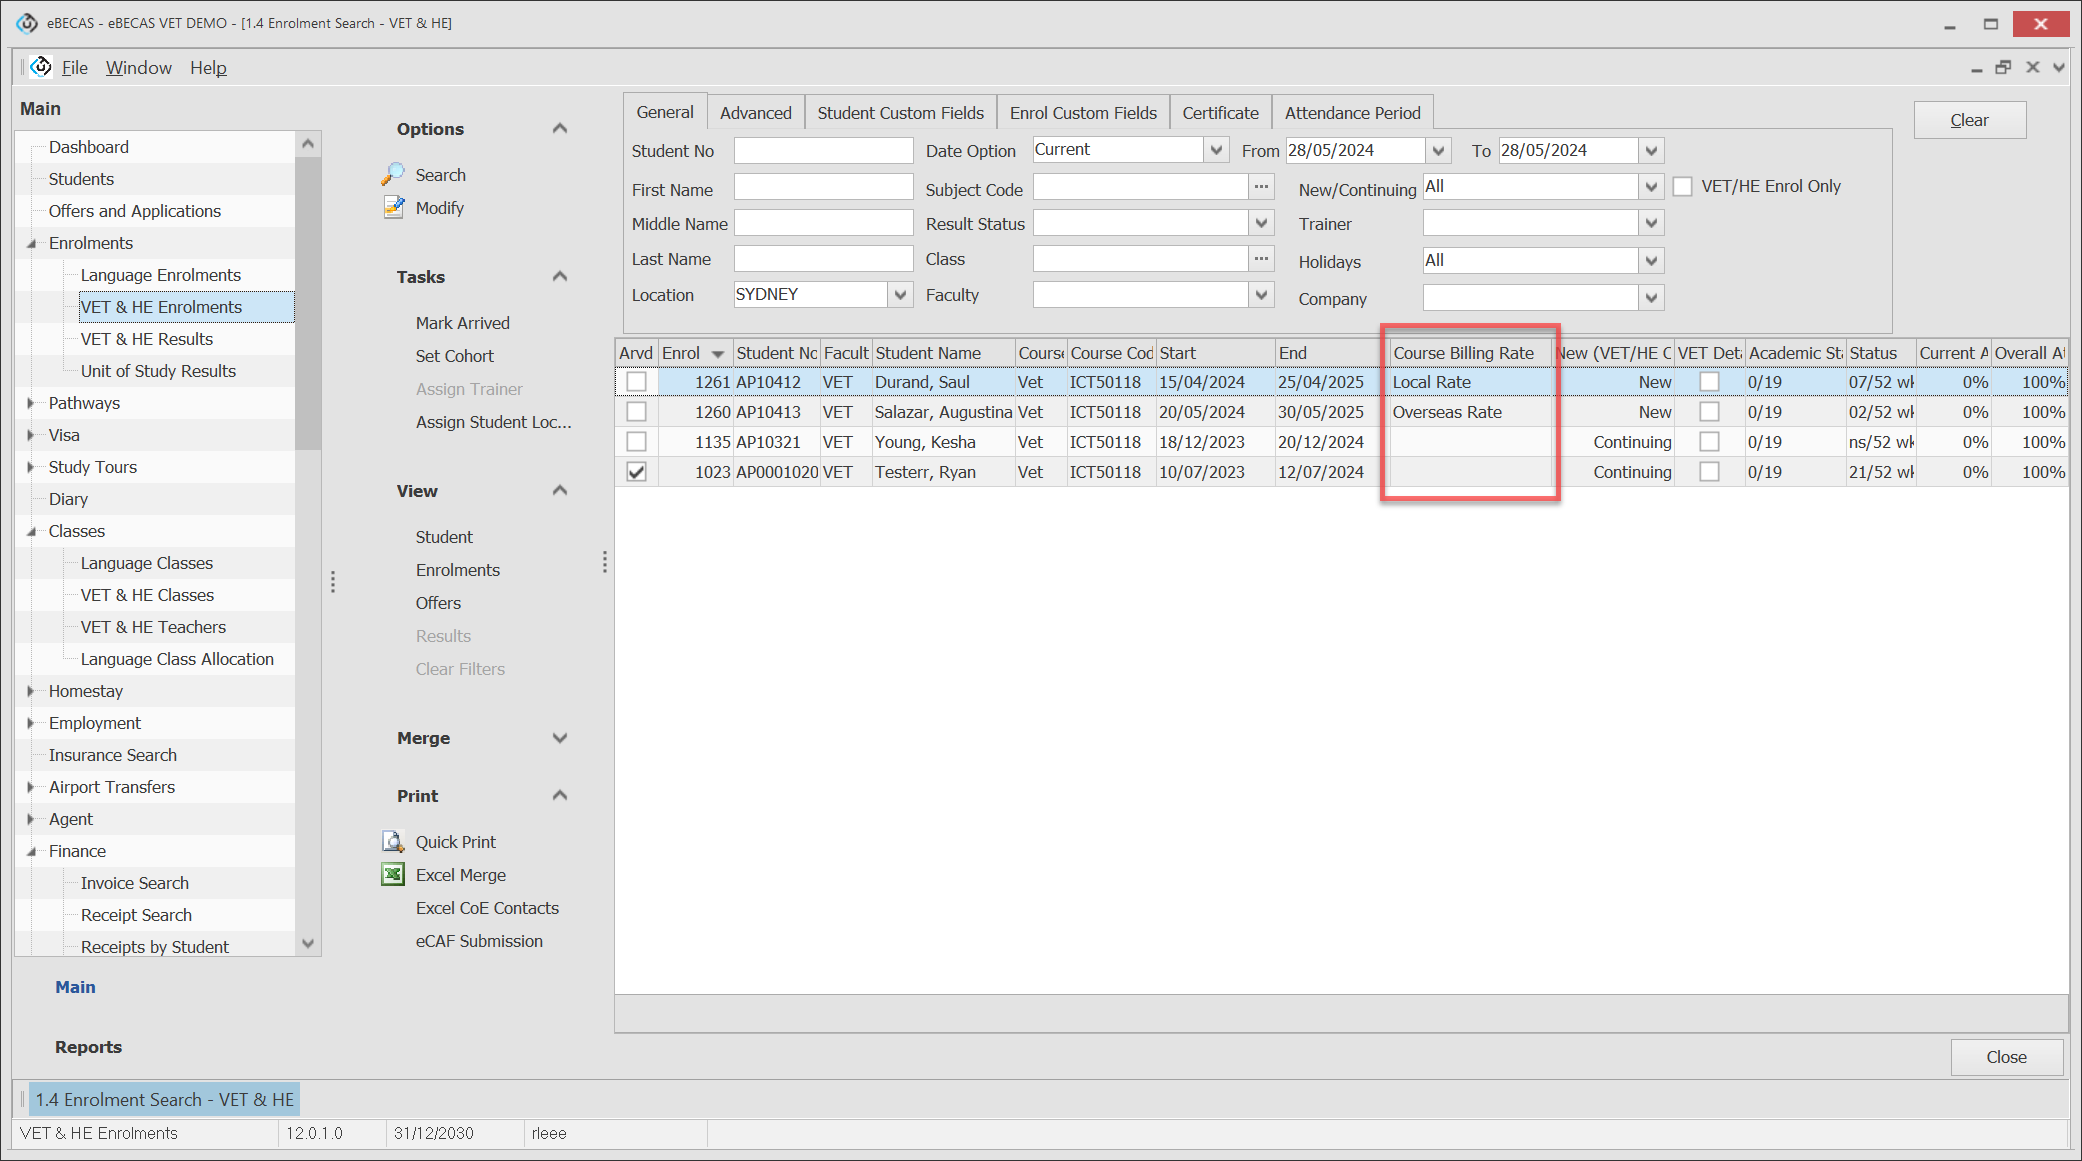Click the Excel Merge spreadsheet icon

(393, 875)
